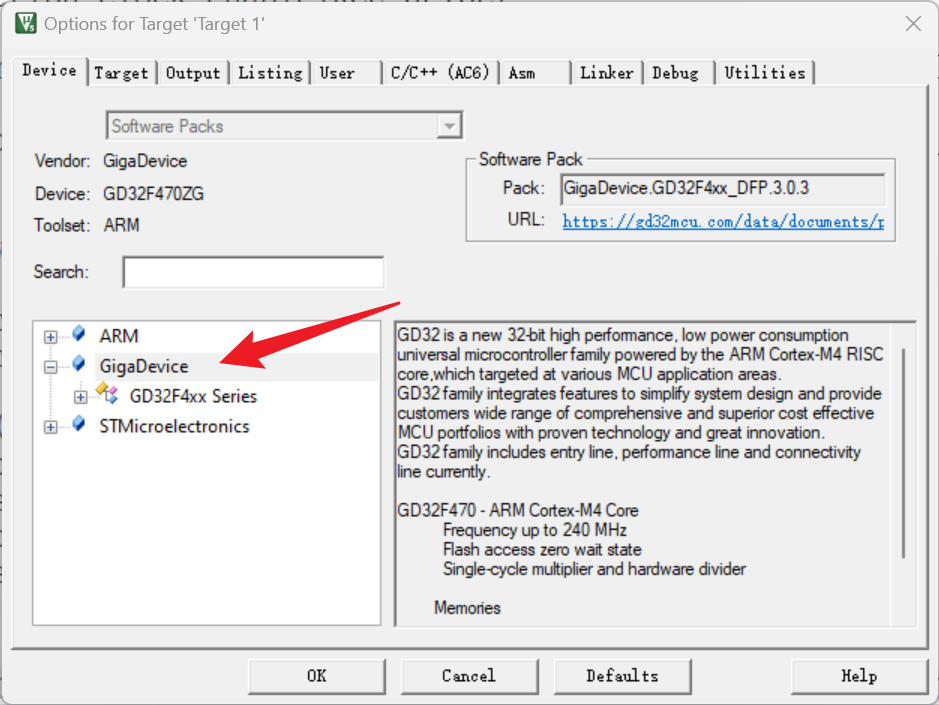Switch to the Target tab
The image size is (939, 705).
tap(122, 73)
